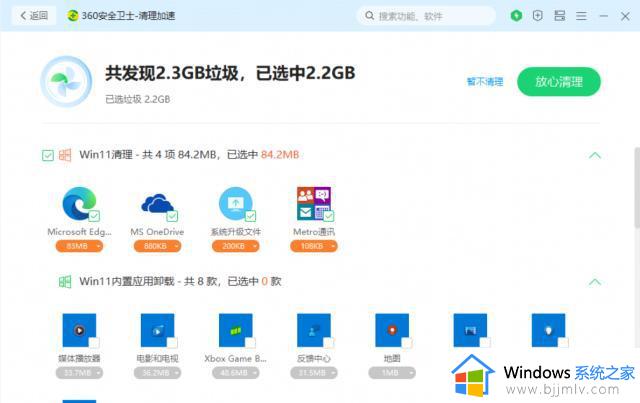Collapse the Win11内置应用卸载 section chevron
The height and width of the screenshot is (403, 640).
coord(595,282)
